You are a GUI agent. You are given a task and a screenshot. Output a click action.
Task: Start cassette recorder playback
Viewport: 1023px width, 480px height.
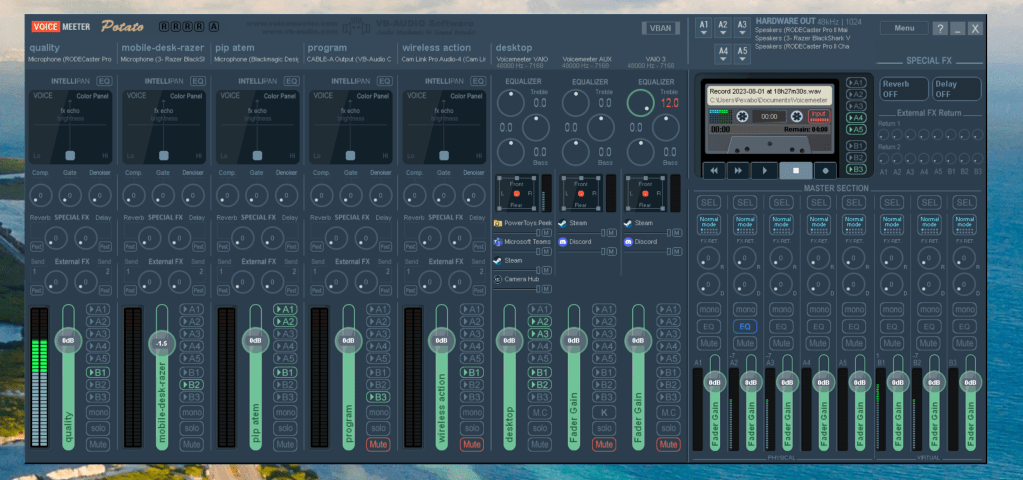pos(764,170)
